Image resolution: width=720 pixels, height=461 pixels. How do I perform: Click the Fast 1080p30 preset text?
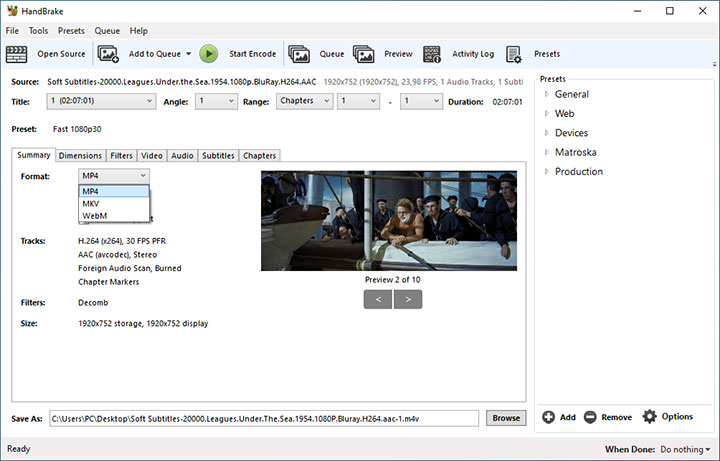point(77,129)
